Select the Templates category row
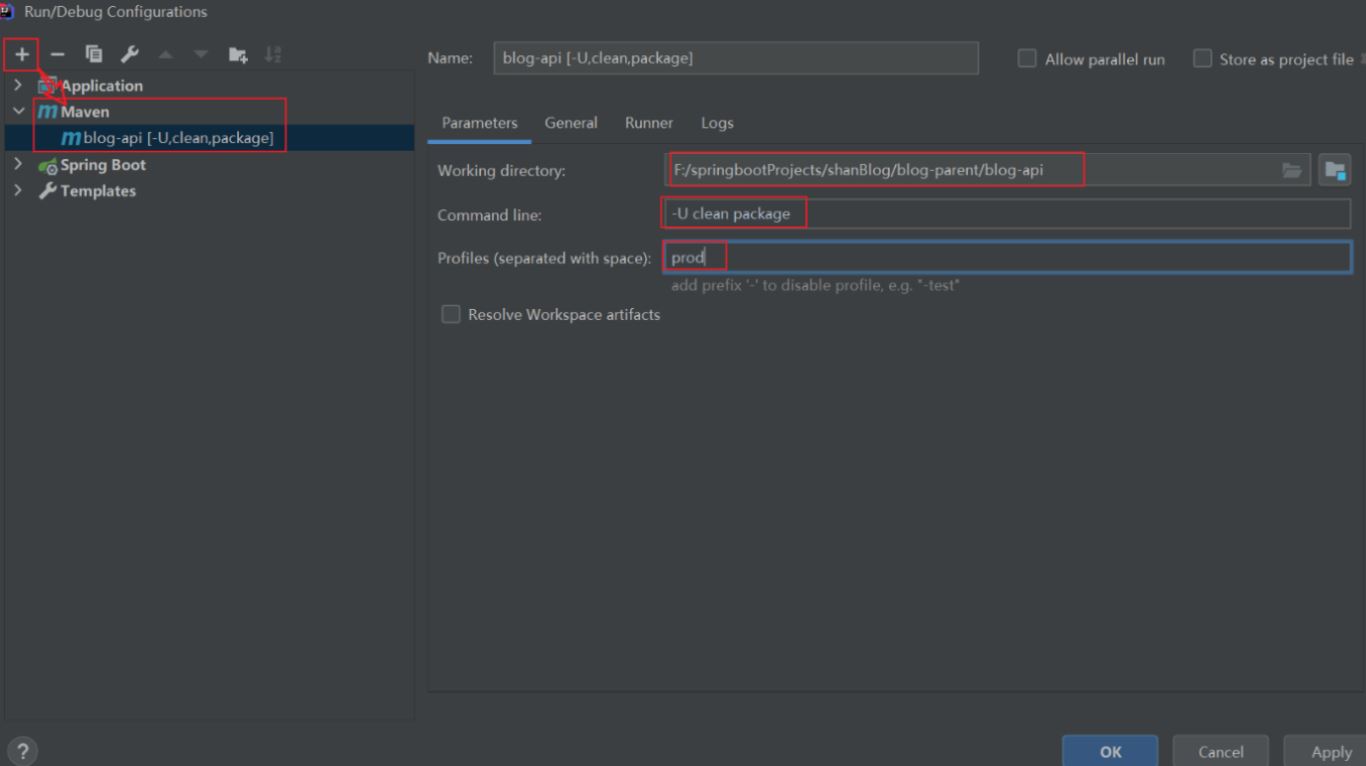The height and width of the screenshot is (766, 1366). (x=209, y=191)
